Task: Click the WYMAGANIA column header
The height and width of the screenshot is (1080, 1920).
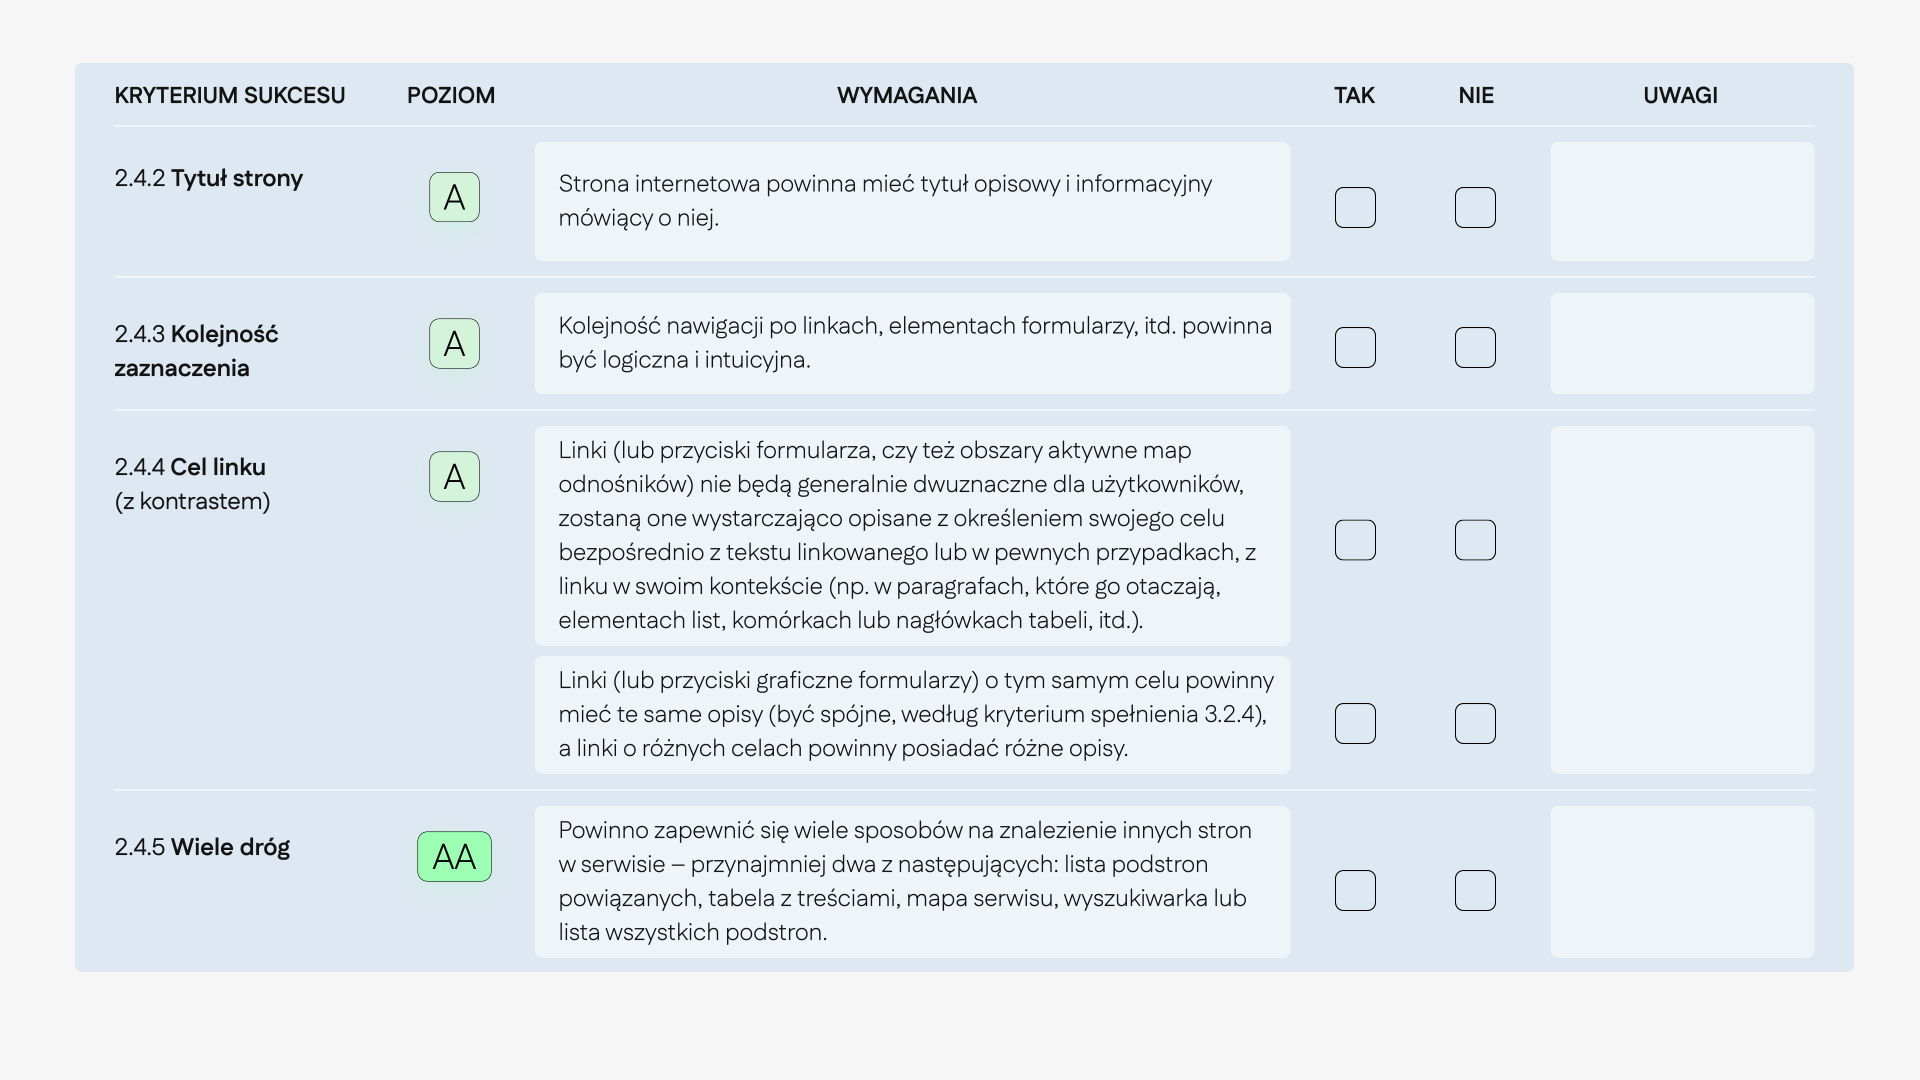Action: click(x=906, y=96)
